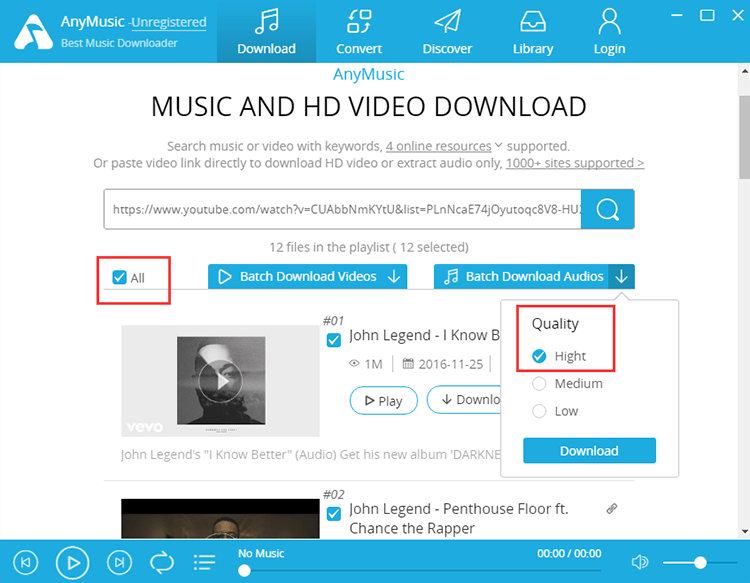Image resolution: width=750 pixels, height=583 pixels.
Task: Click the link icon beside Penthouse Floor
Action: pyautogui.click(x=612, y=508)
